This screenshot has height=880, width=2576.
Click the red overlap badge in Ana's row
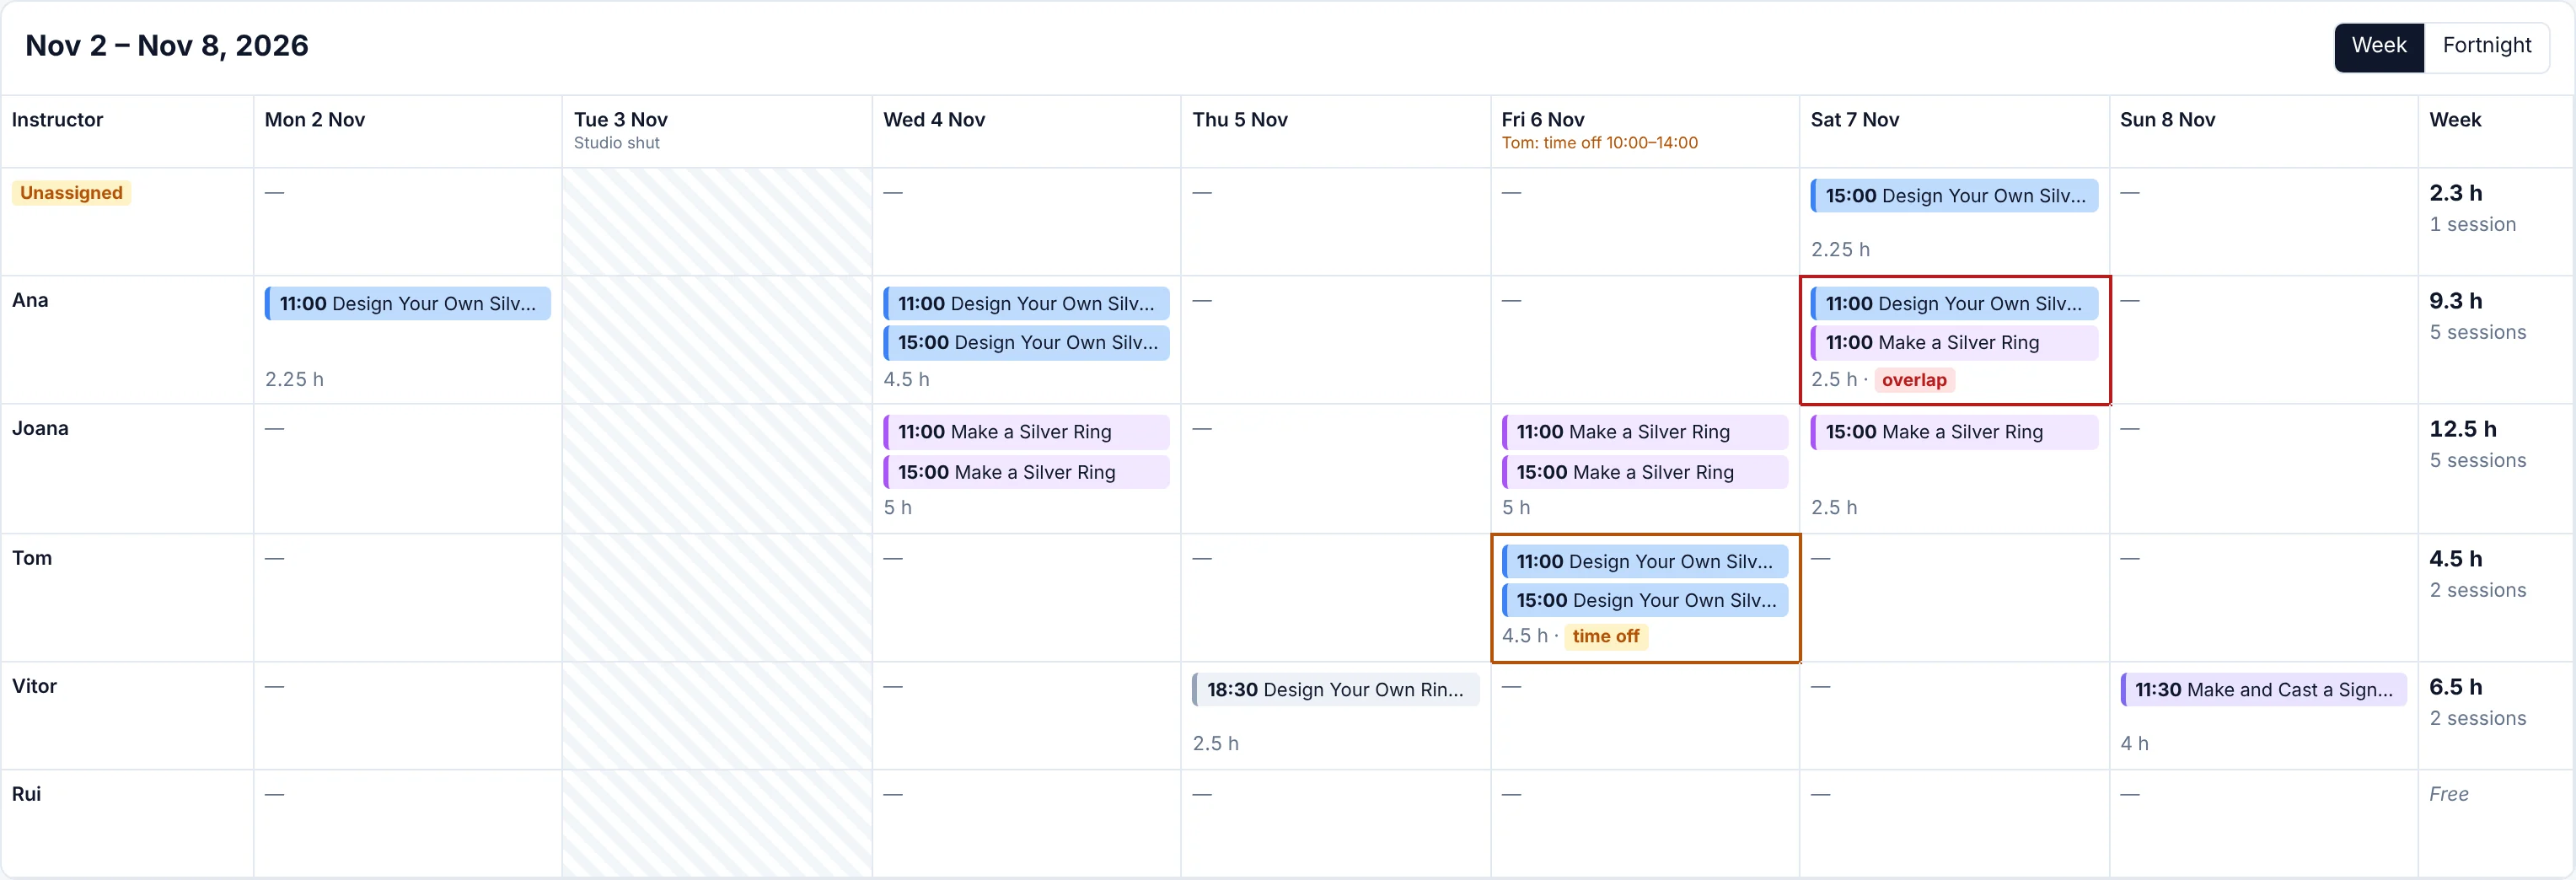tap(1914, 380)
